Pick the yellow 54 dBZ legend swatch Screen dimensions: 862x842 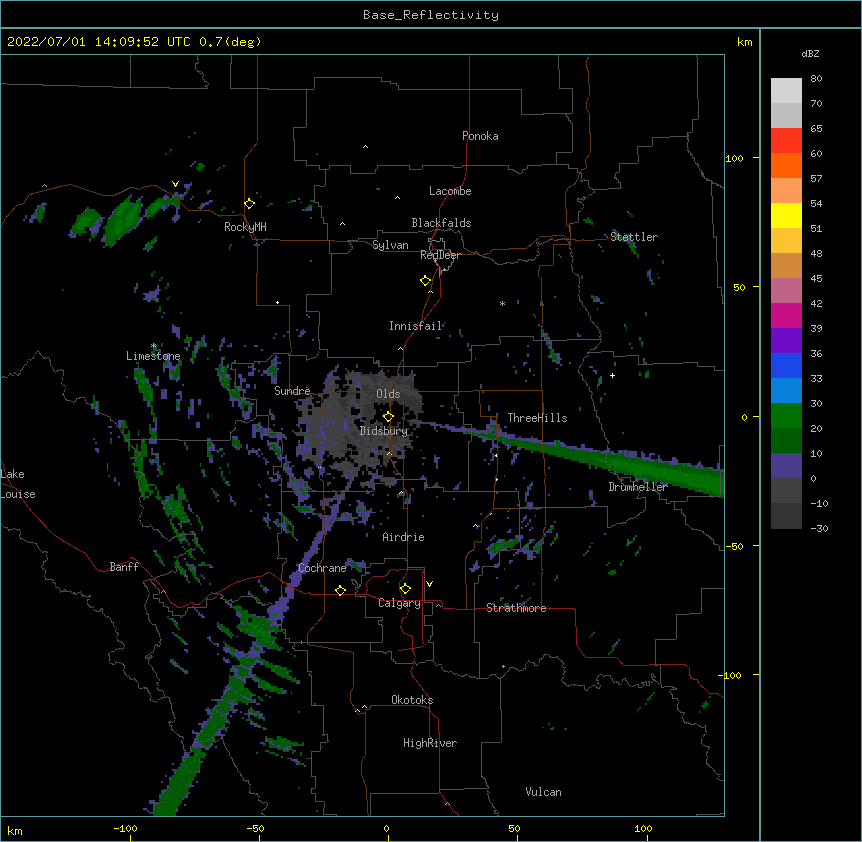786,215
